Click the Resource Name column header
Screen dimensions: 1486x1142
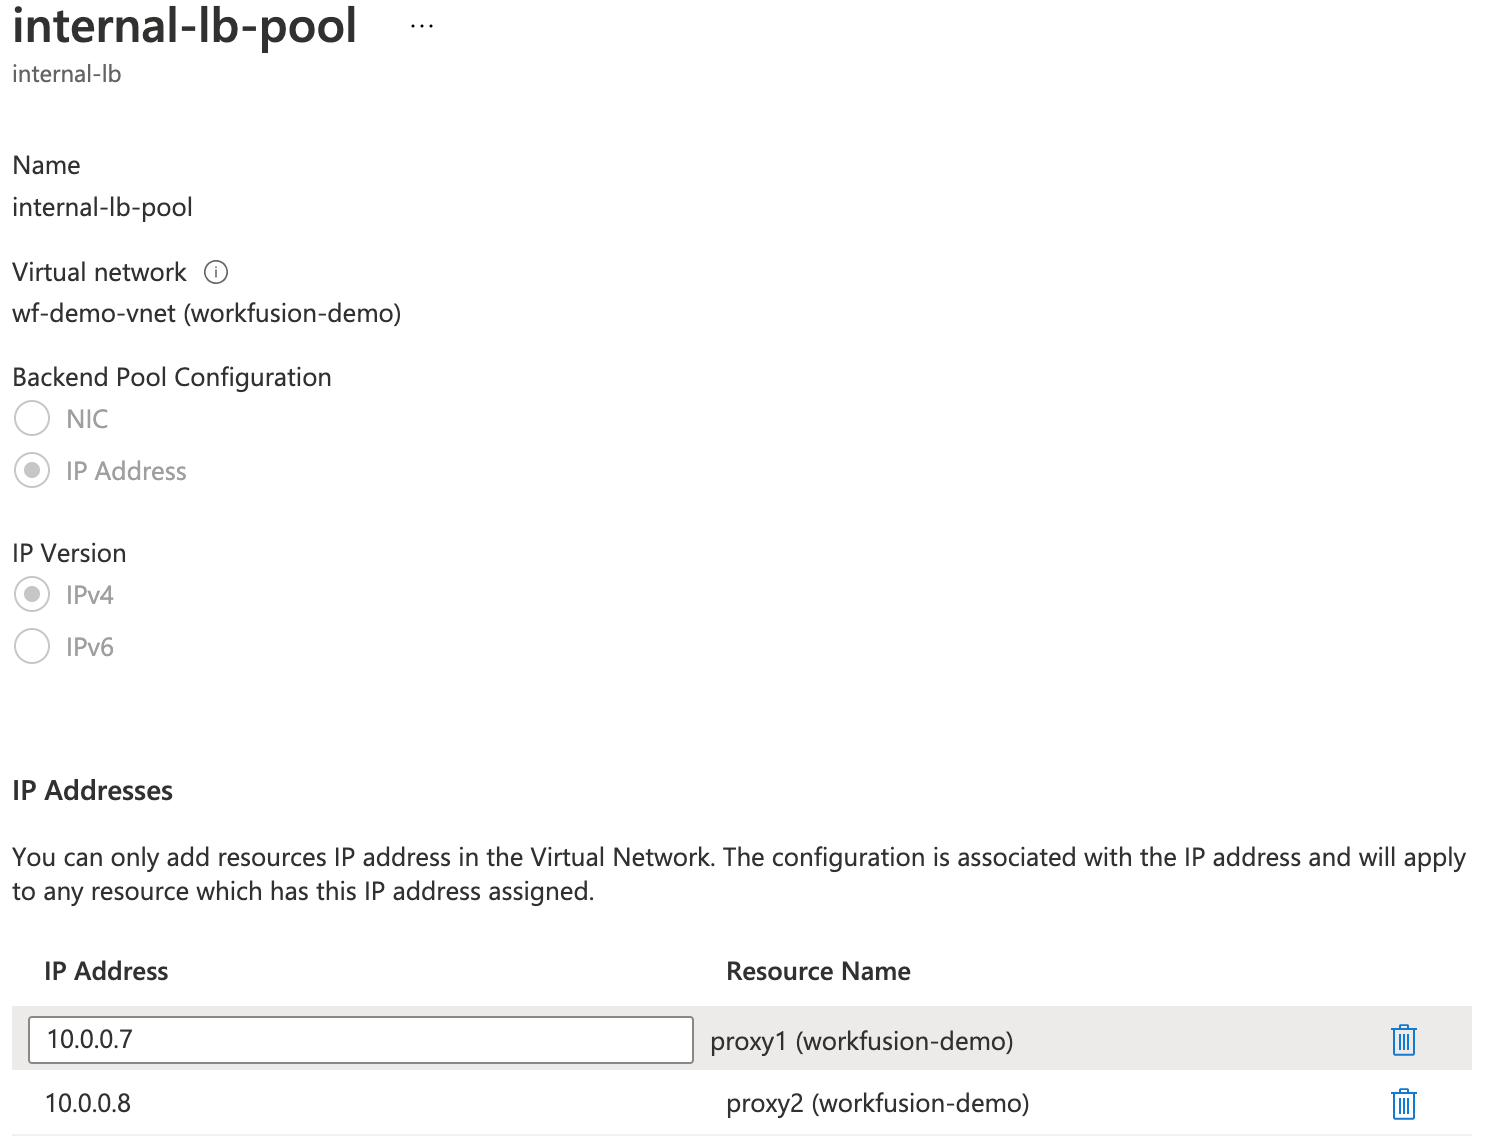click(818, 971)
